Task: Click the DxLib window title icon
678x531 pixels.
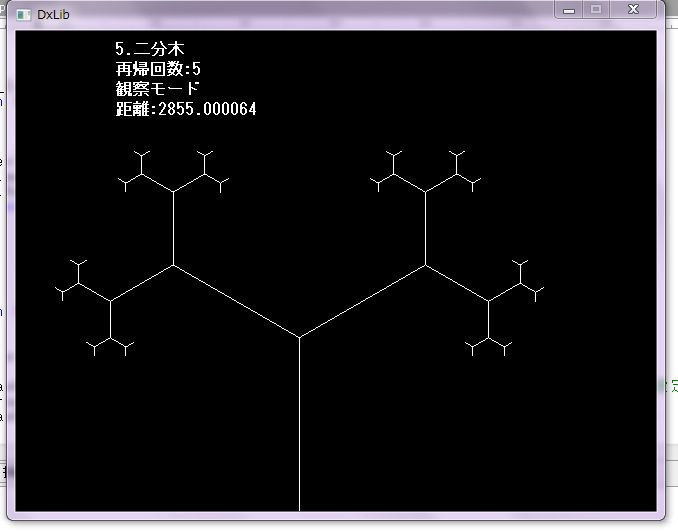Action: pos(23,15)
